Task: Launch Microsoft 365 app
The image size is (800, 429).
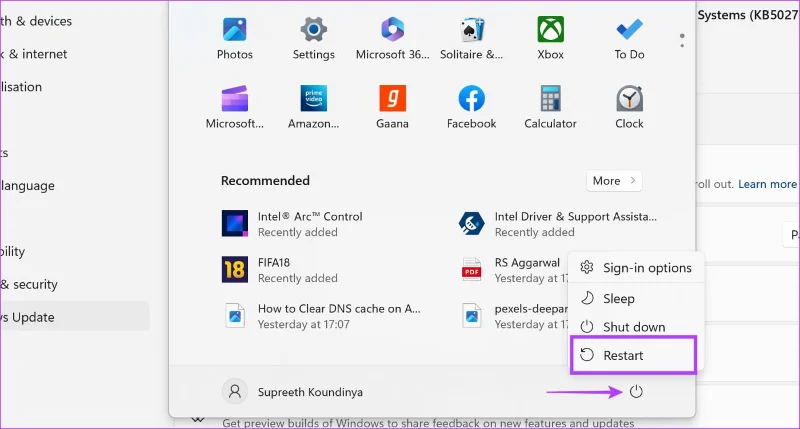Action: point(392,39)
